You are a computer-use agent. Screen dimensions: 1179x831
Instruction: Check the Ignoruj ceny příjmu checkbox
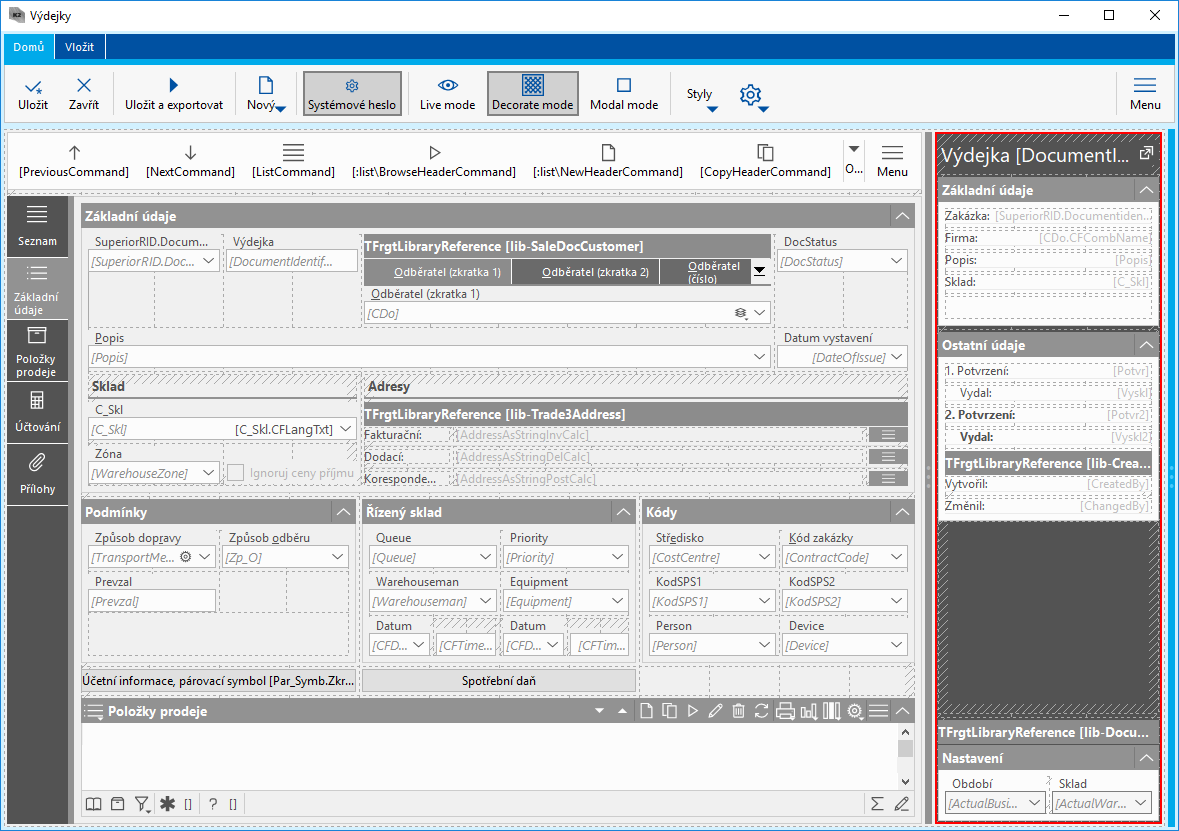(x=236, y=472)
